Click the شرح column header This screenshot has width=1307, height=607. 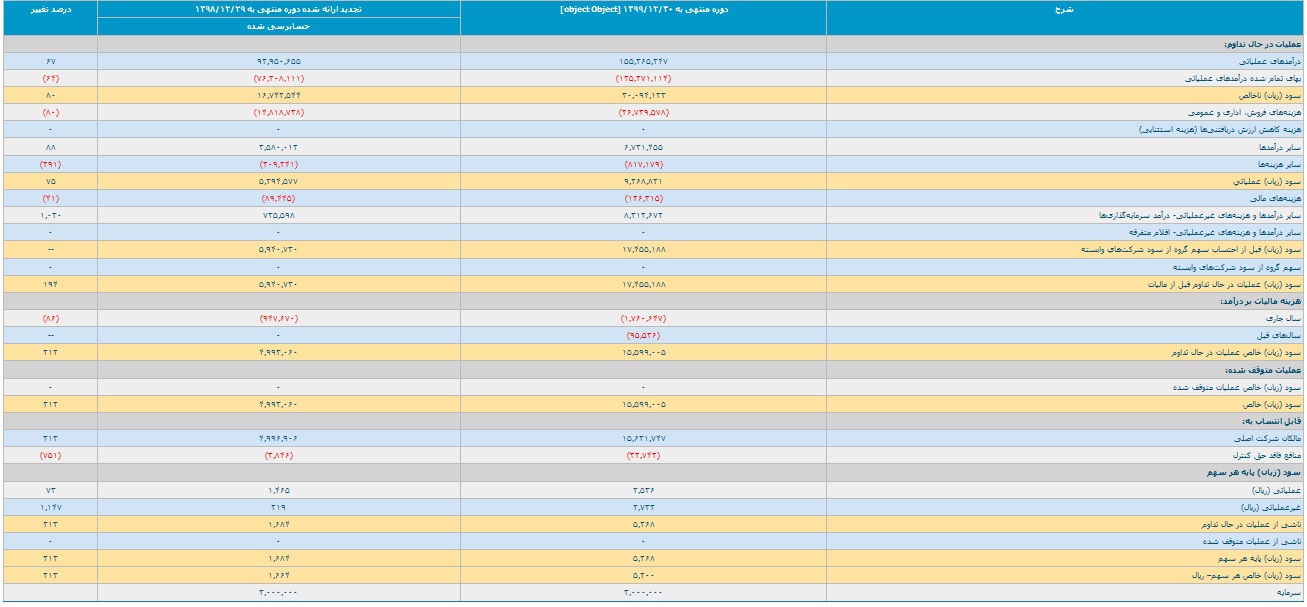point(1065,10)
